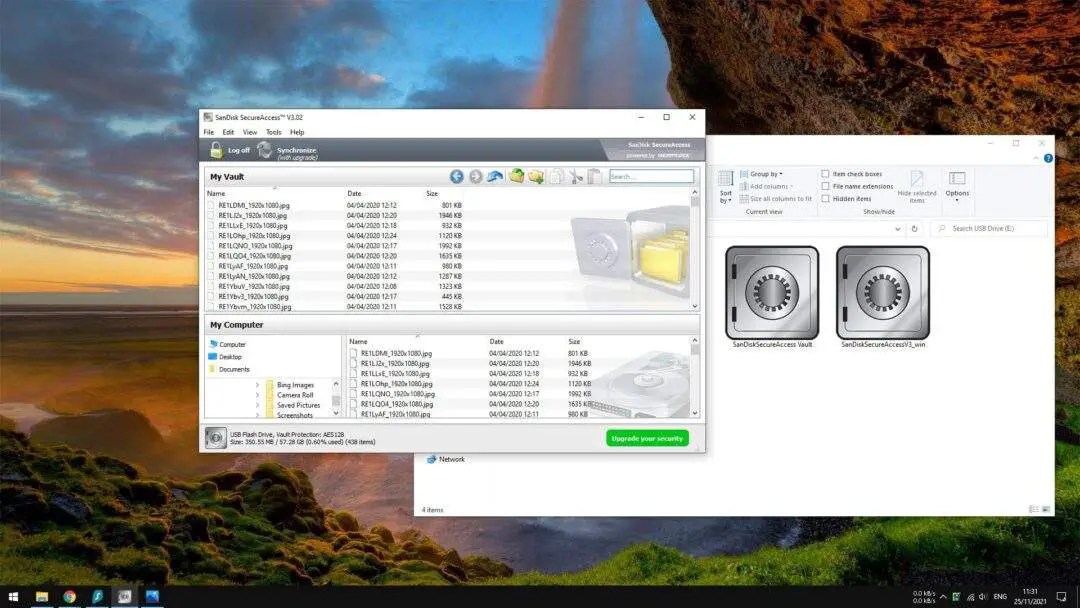Select the add files to vault folder icon
Screen dimensions: 1080x608
(x=516, y=176)
